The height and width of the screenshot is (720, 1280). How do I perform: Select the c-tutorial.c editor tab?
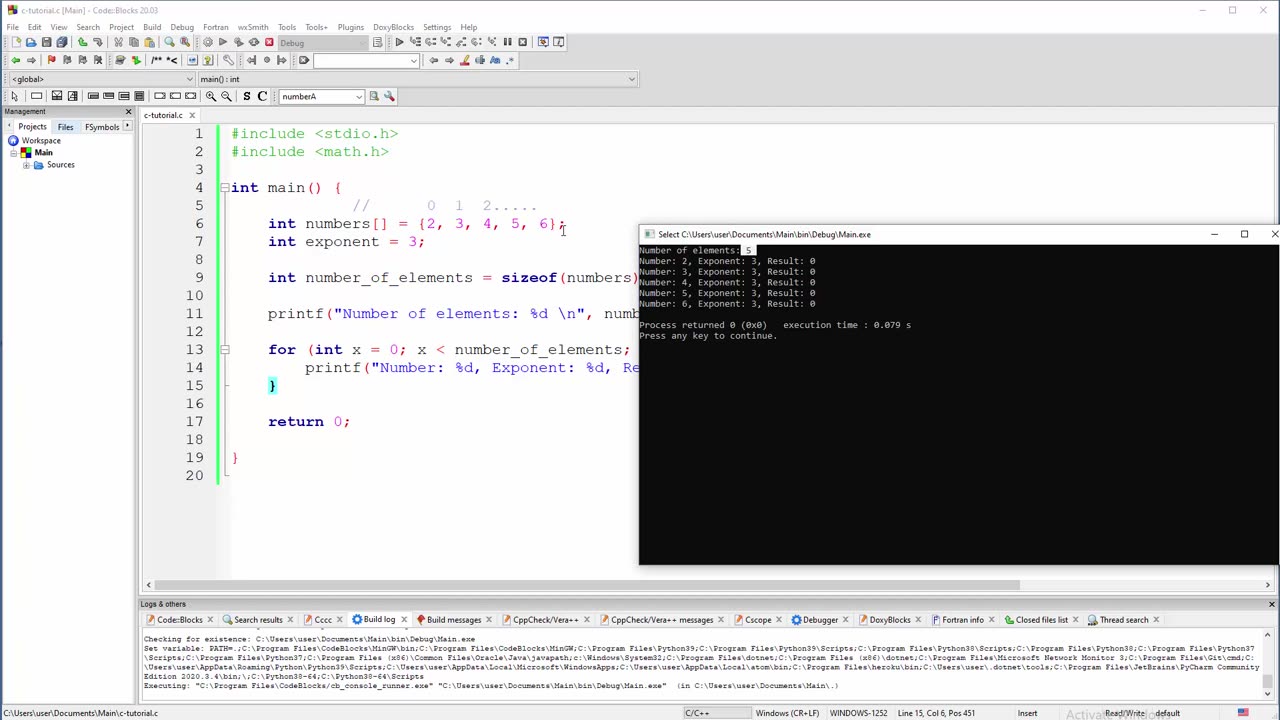pyautogui.click(x=162, y=115)
